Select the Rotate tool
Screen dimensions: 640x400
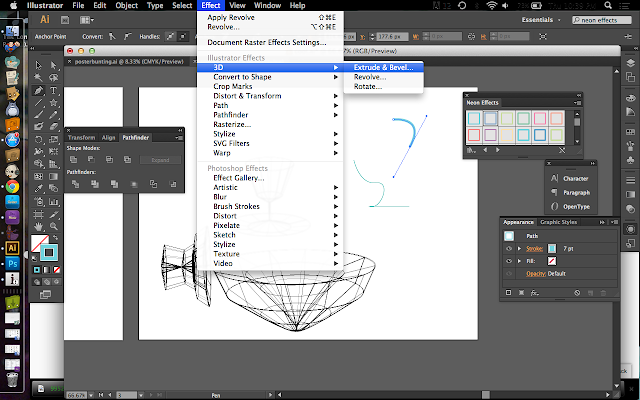point(38,139)
